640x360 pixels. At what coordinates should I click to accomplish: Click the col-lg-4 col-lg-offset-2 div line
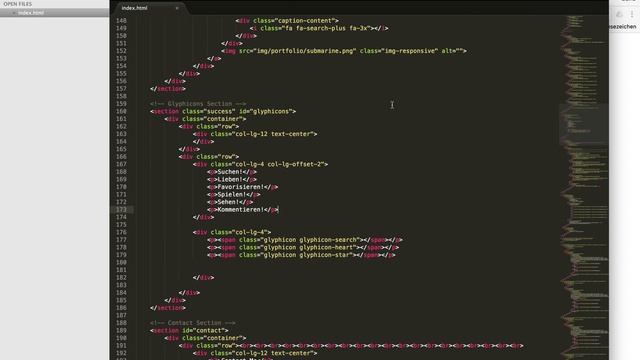pos(260,164)
